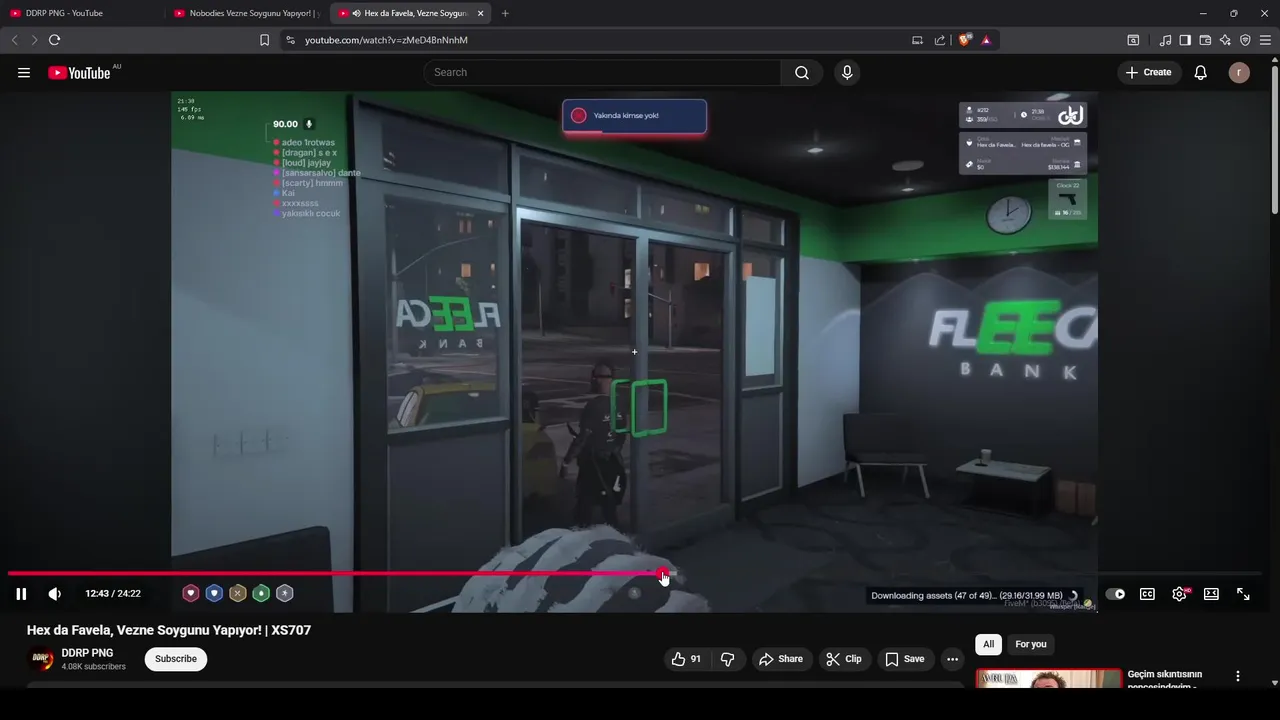Open Geçim sıkıntısının recommended video thumbnail
The width and height of the screenshot is (1280, 720).
click(1049, 679)
